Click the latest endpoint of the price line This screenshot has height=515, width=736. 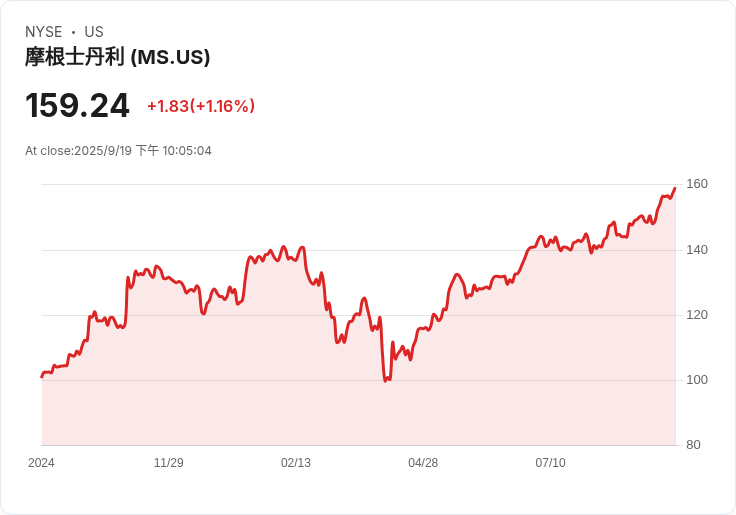(x=675, y=188)
